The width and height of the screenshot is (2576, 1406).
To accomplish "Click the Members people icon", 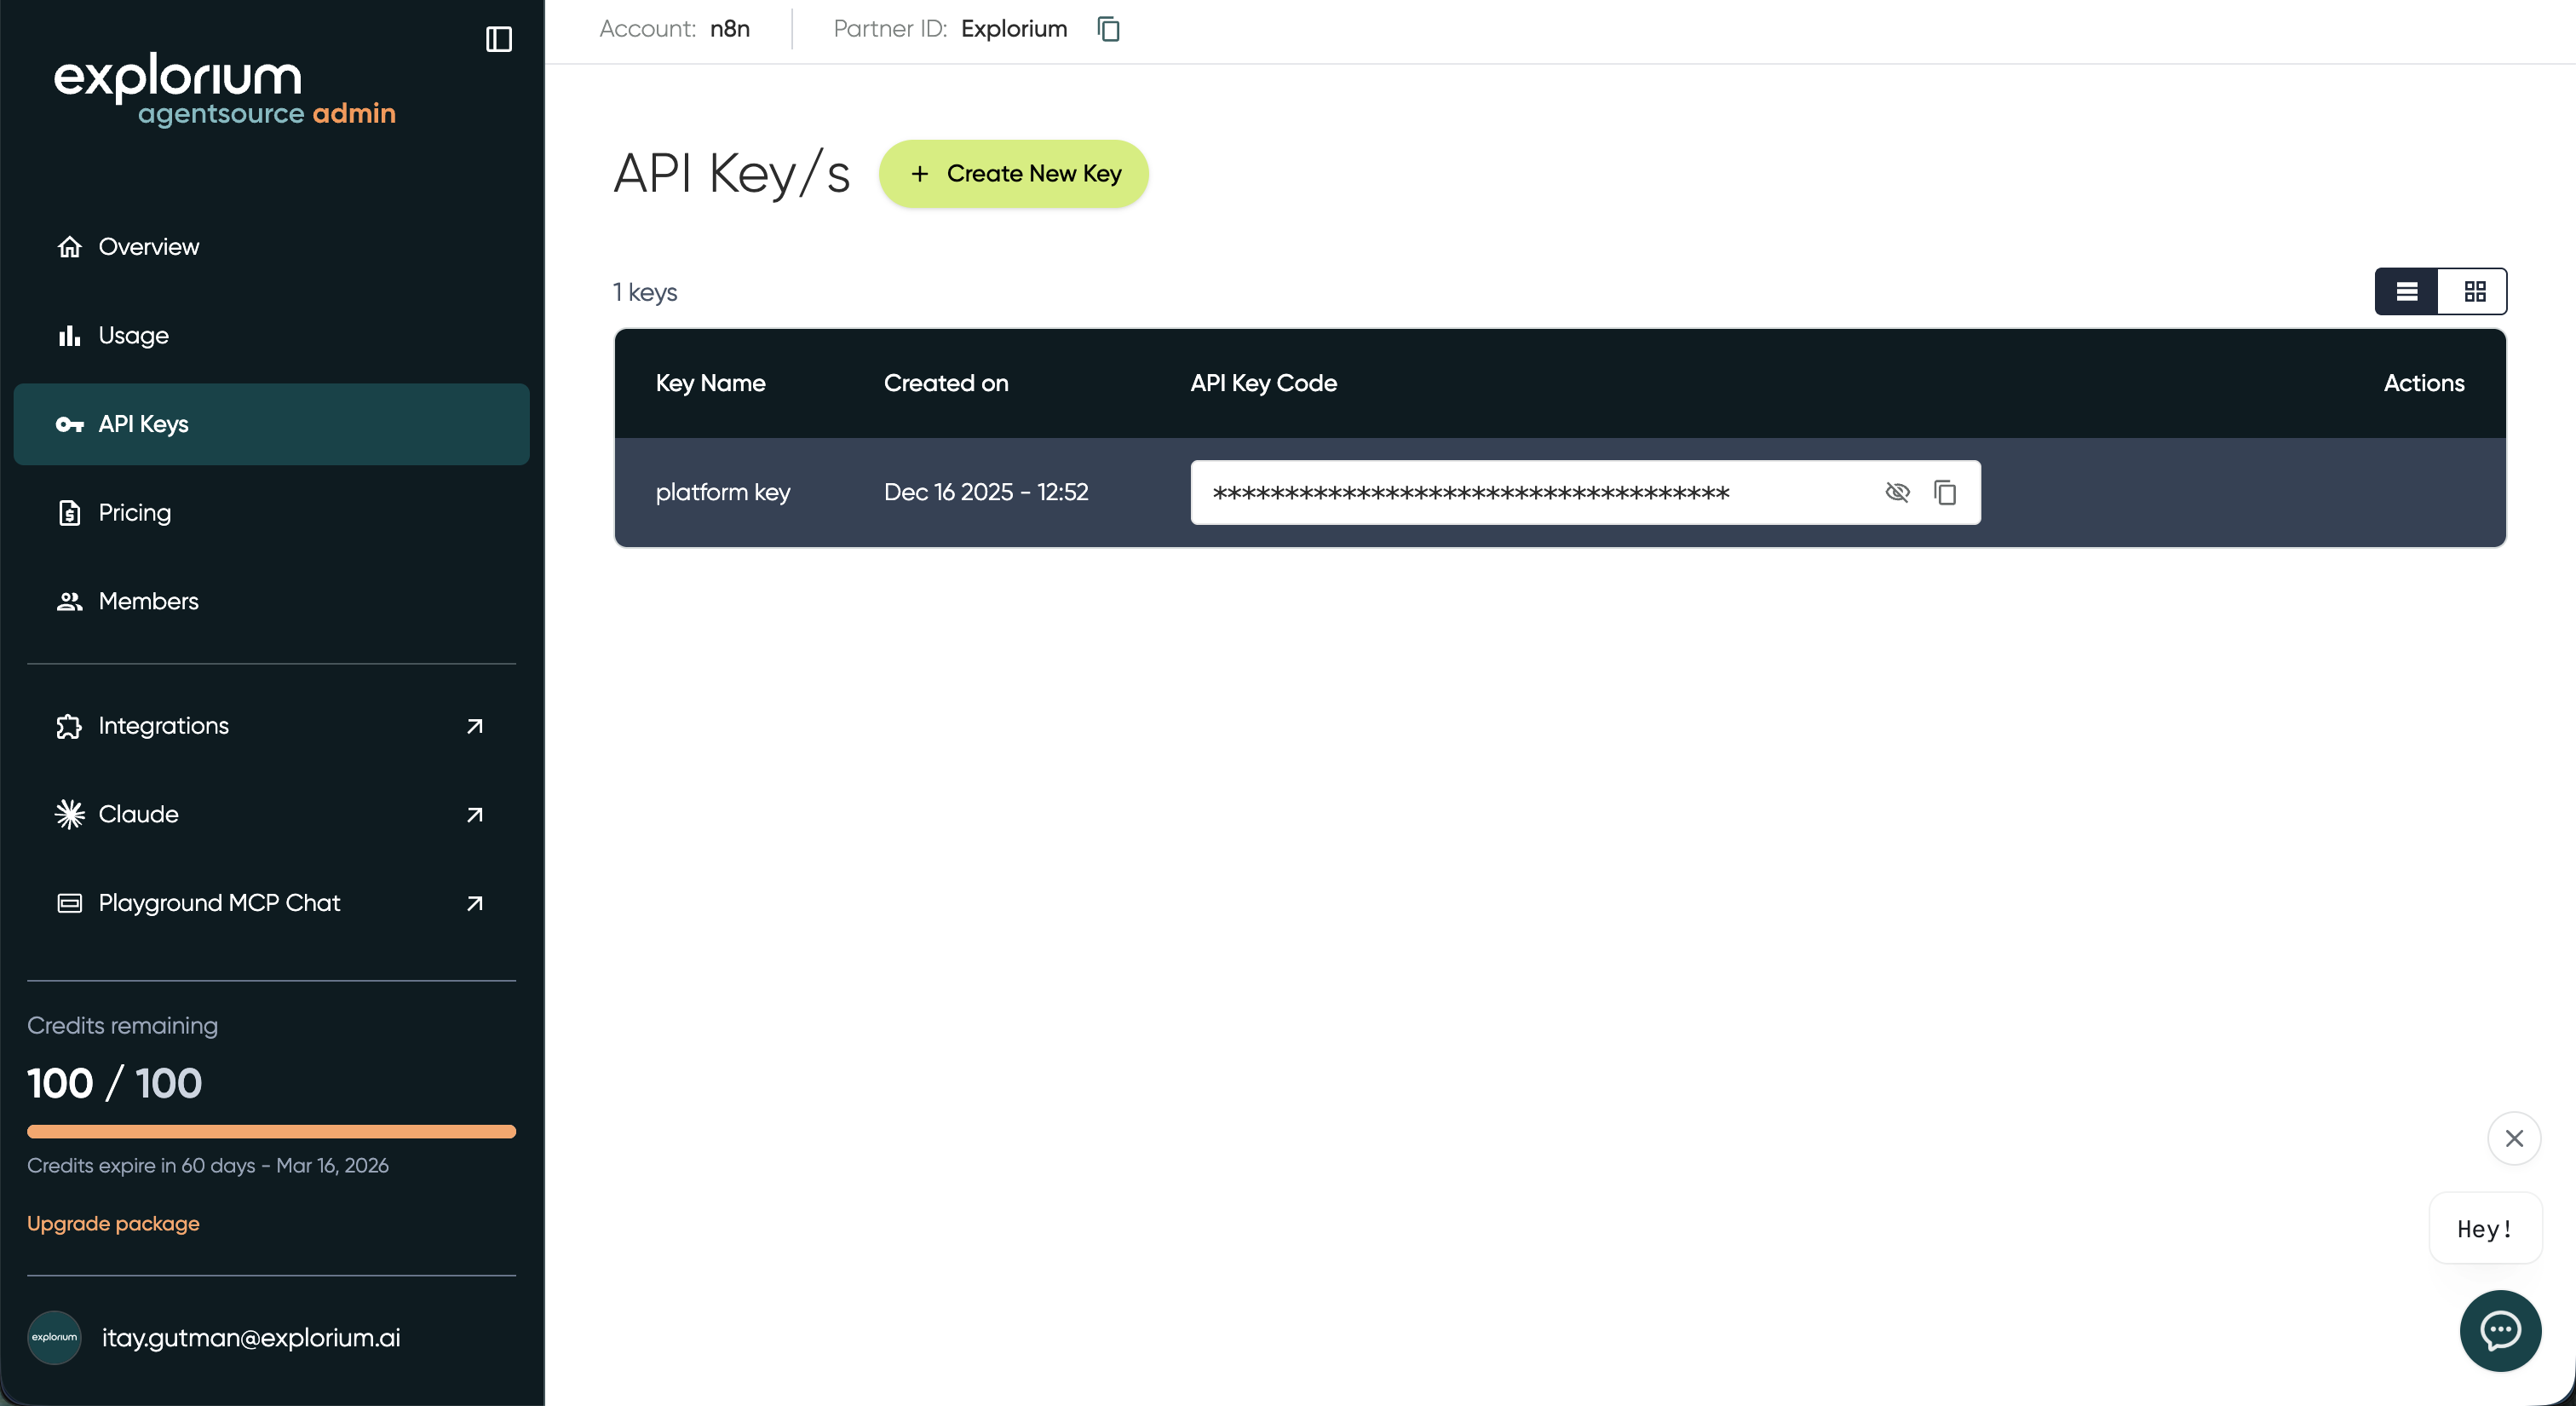I will click(x=69, y=601).
